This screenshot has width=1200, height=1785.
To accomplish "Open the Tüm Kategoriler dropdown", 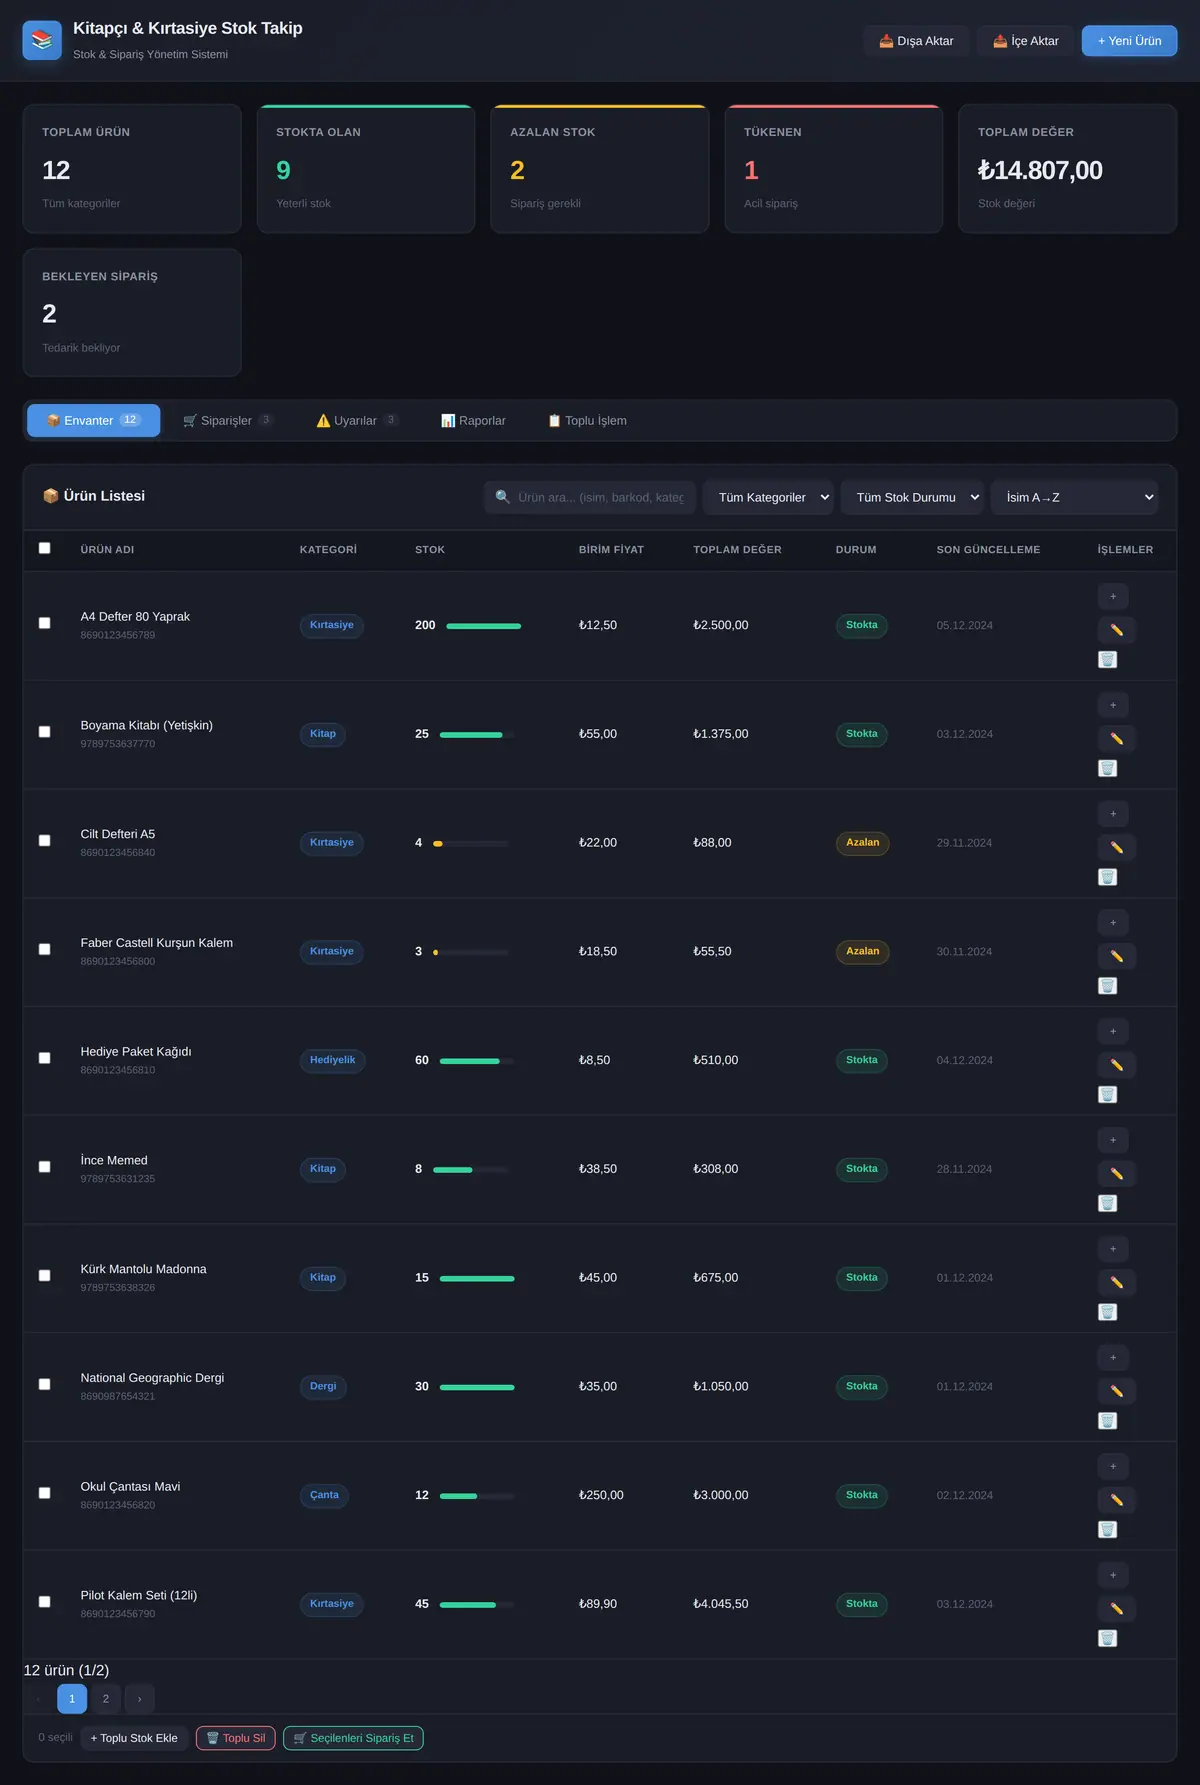I will coord(768,497).
